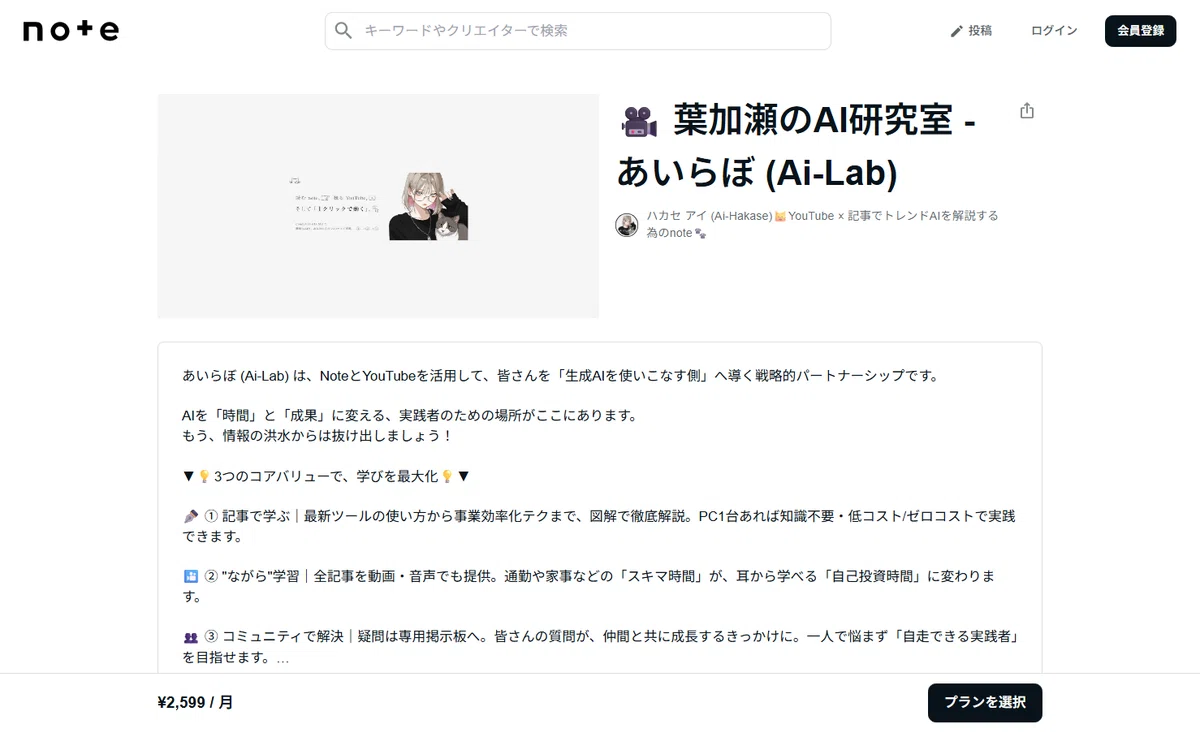Click the 投稿 pencil icon
This screenshot has width=1200, height=732.
(956, 31)
